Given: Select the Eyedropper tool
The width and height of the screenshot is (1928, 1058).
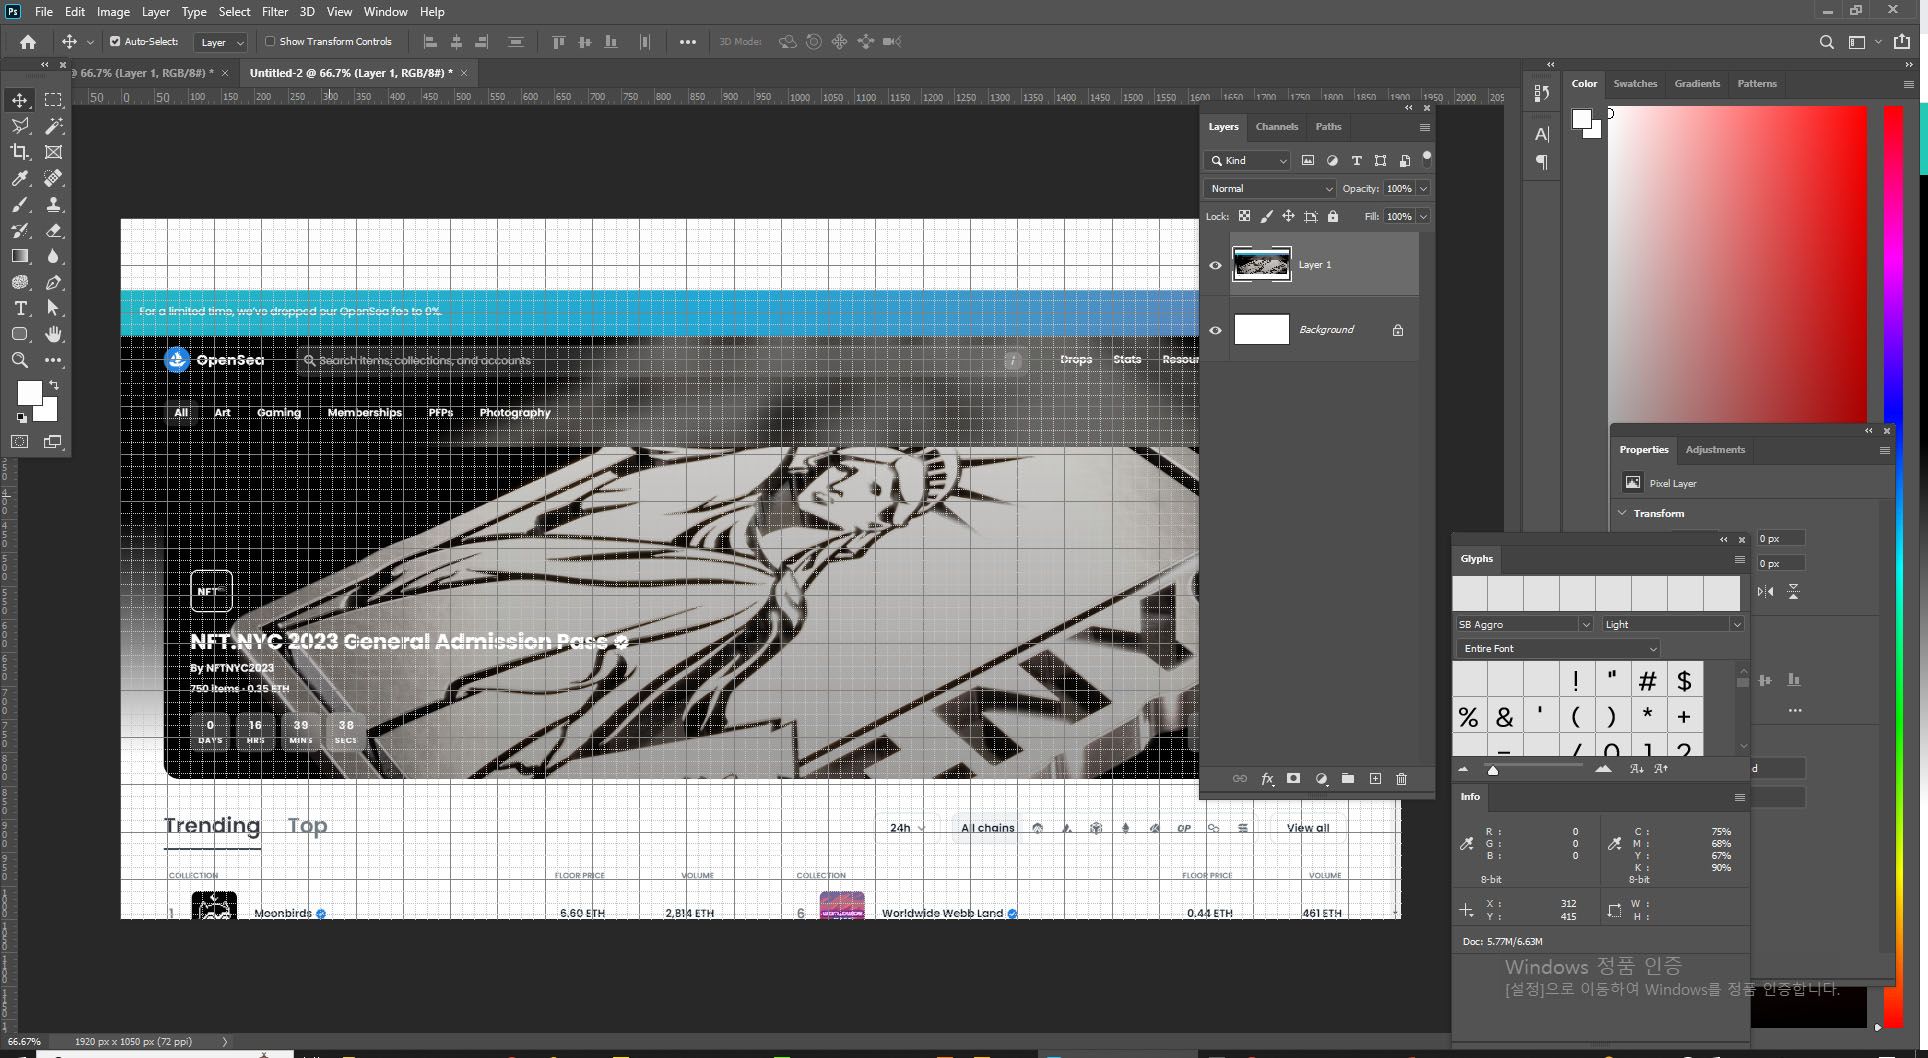Looking at the screenshot, I should pos(20,178).
